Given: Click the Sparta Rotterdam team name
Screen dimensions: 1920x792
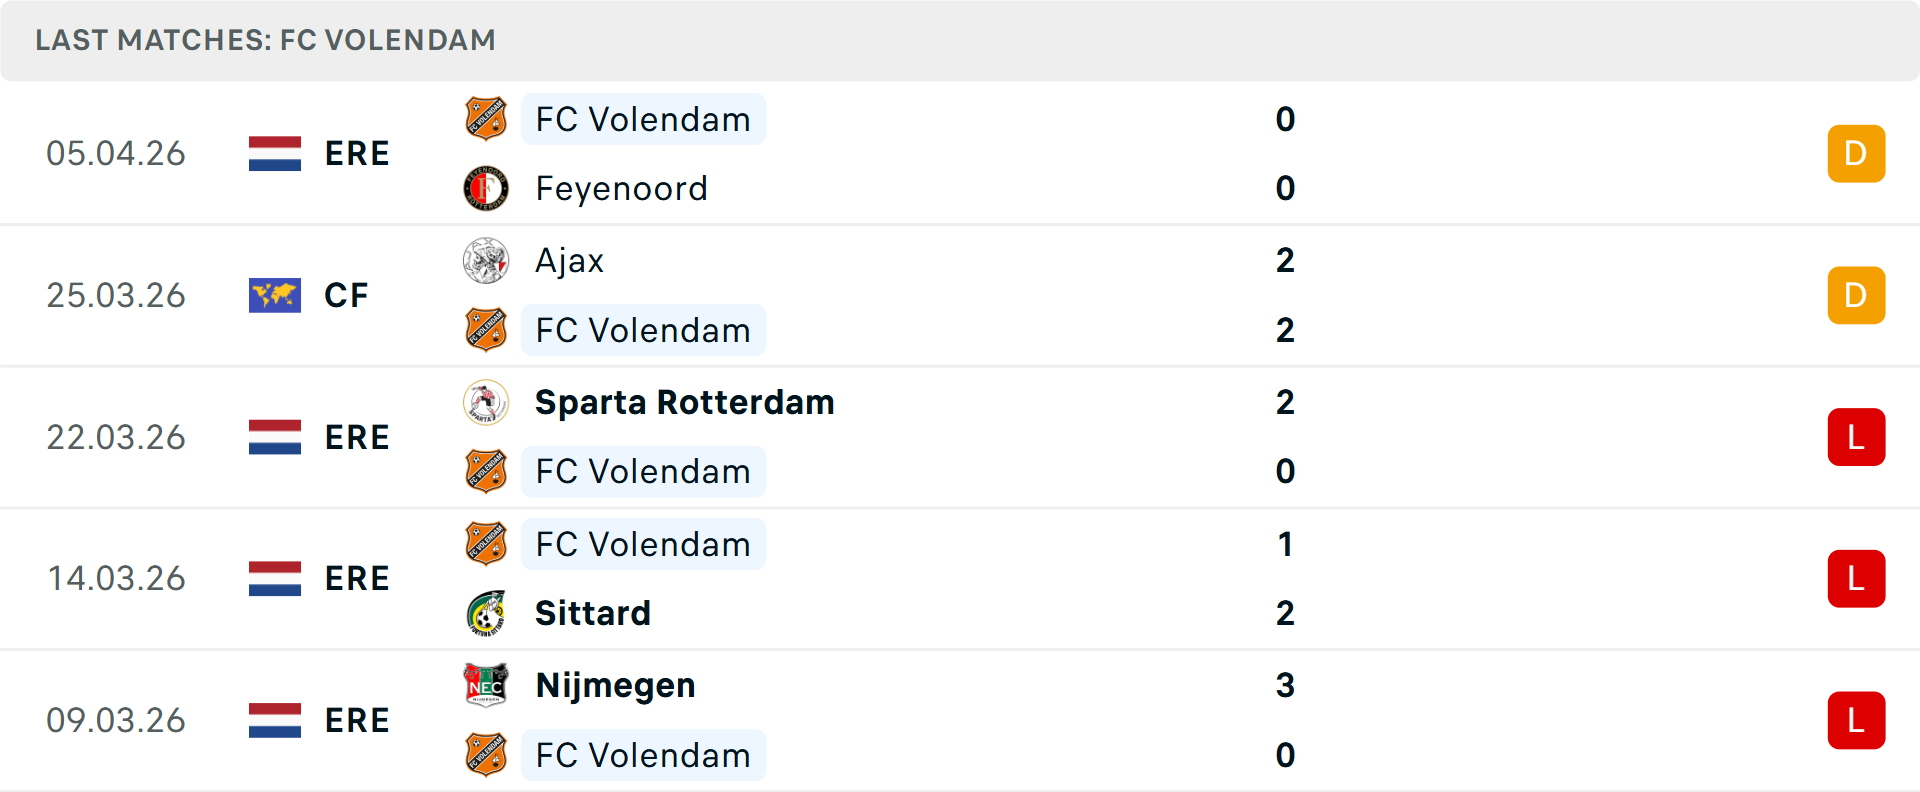Looking at the screenshot, I should tap(684, 402).
